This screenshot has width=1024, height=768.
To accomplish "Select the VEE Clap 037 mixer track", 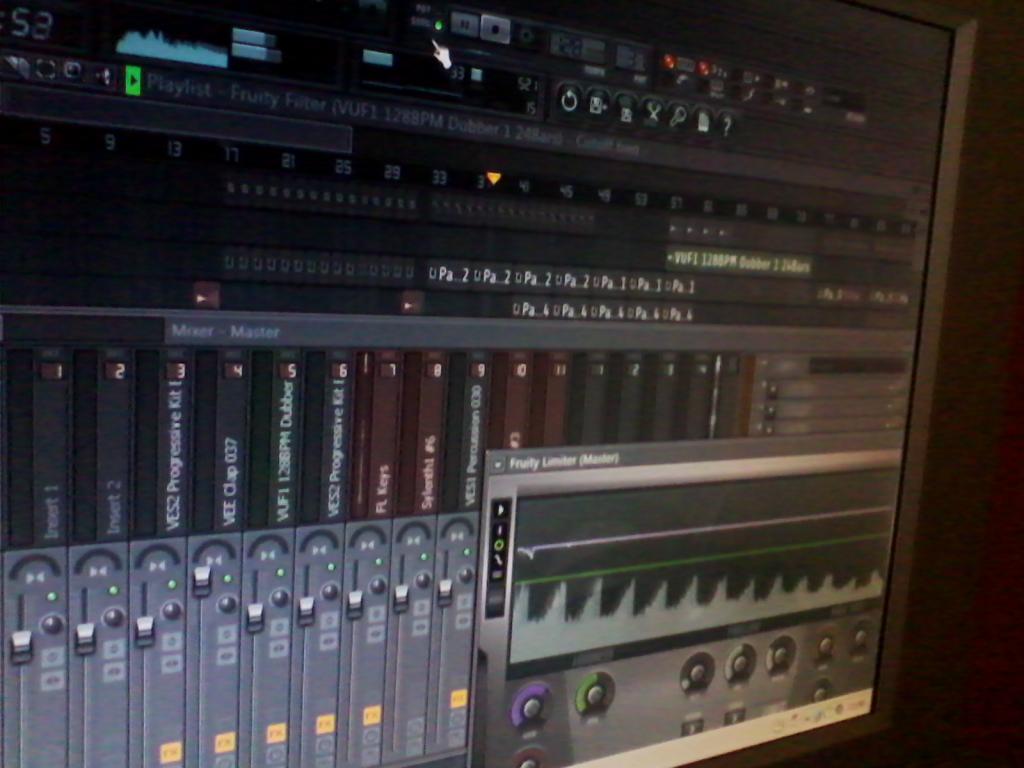I will tap(229, 481).
